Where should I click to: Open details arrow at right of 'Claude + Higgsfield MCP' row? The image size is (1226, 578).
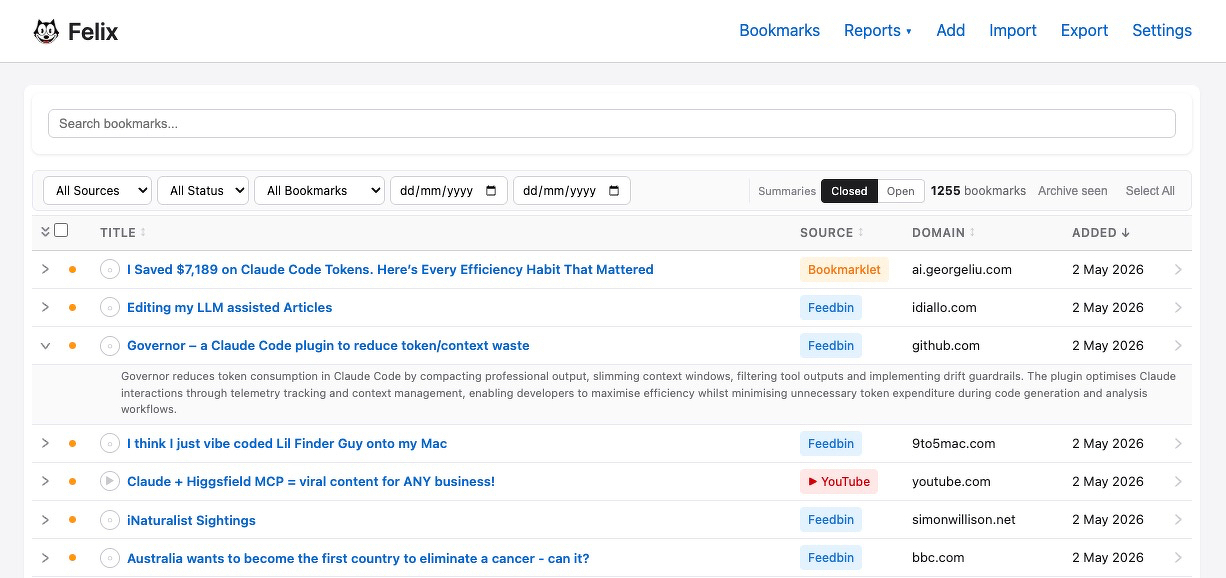[x=1178, y=481]
